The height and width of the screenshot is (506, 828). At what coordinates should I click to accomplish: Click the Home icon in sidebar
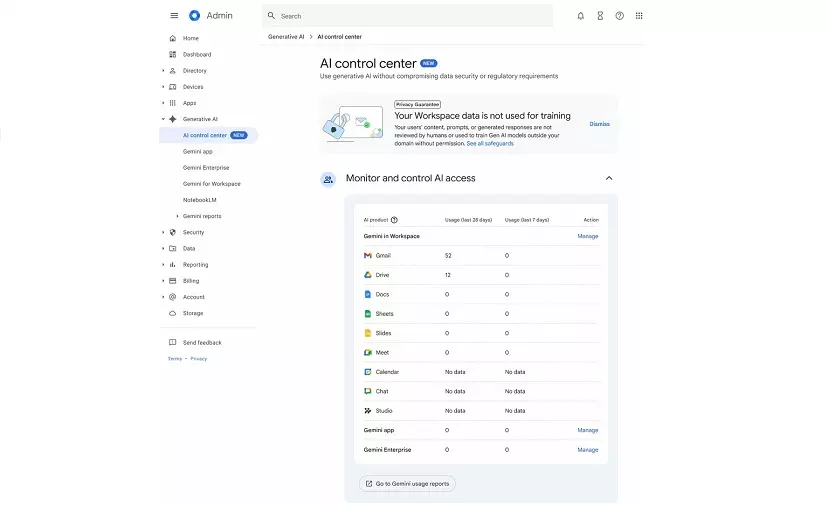[x=173, y=38]
